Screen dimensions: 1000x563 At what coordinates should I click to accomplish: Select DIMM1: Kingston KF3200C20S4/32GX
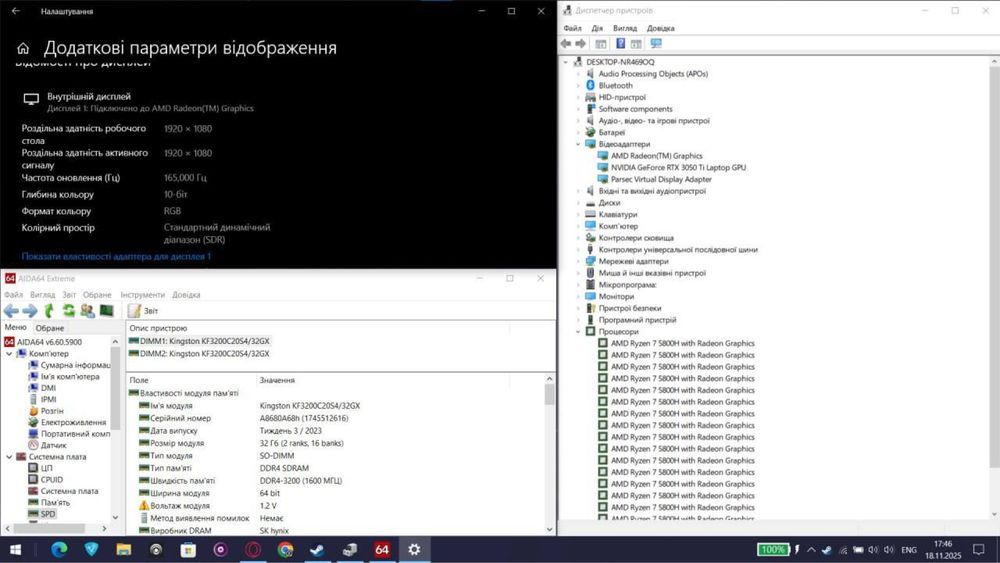pyautogui.click(x=205, y=341)
